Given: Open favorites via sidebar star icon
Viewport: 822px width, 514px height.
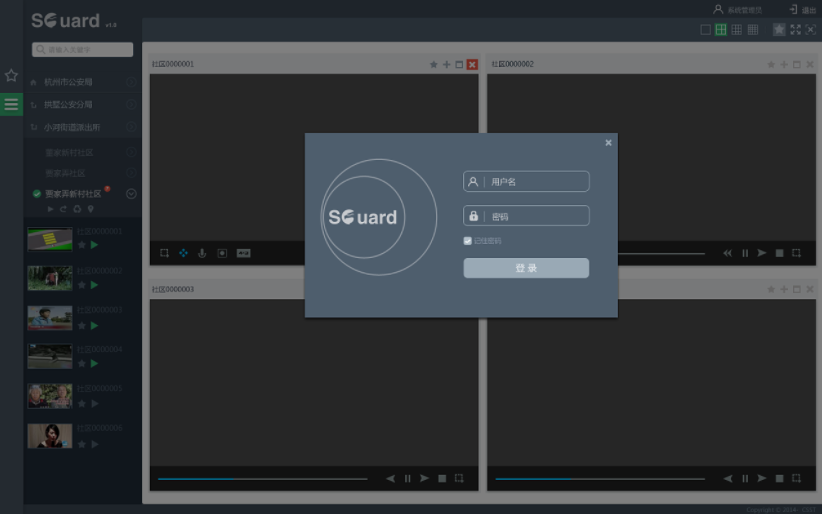Looking at the screenshot, I should [11, 75].
